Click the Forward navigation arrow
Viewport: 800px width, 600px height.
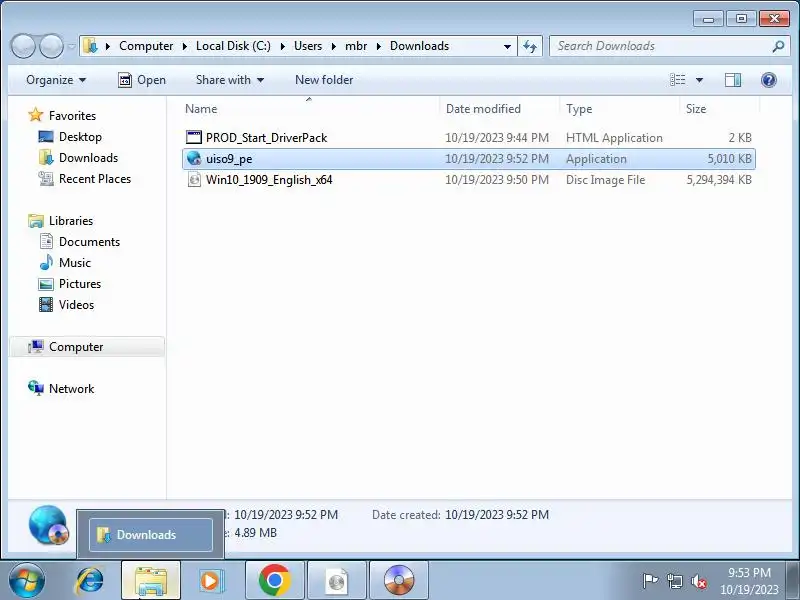pos(52,46)
